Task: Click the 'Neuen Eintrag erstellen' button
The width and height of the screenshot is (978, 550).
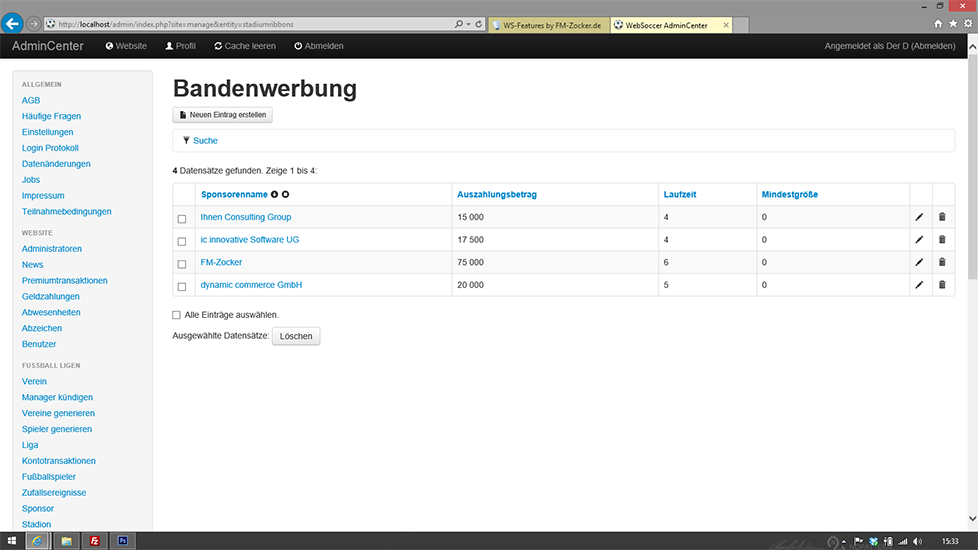Action: [223, 115]
